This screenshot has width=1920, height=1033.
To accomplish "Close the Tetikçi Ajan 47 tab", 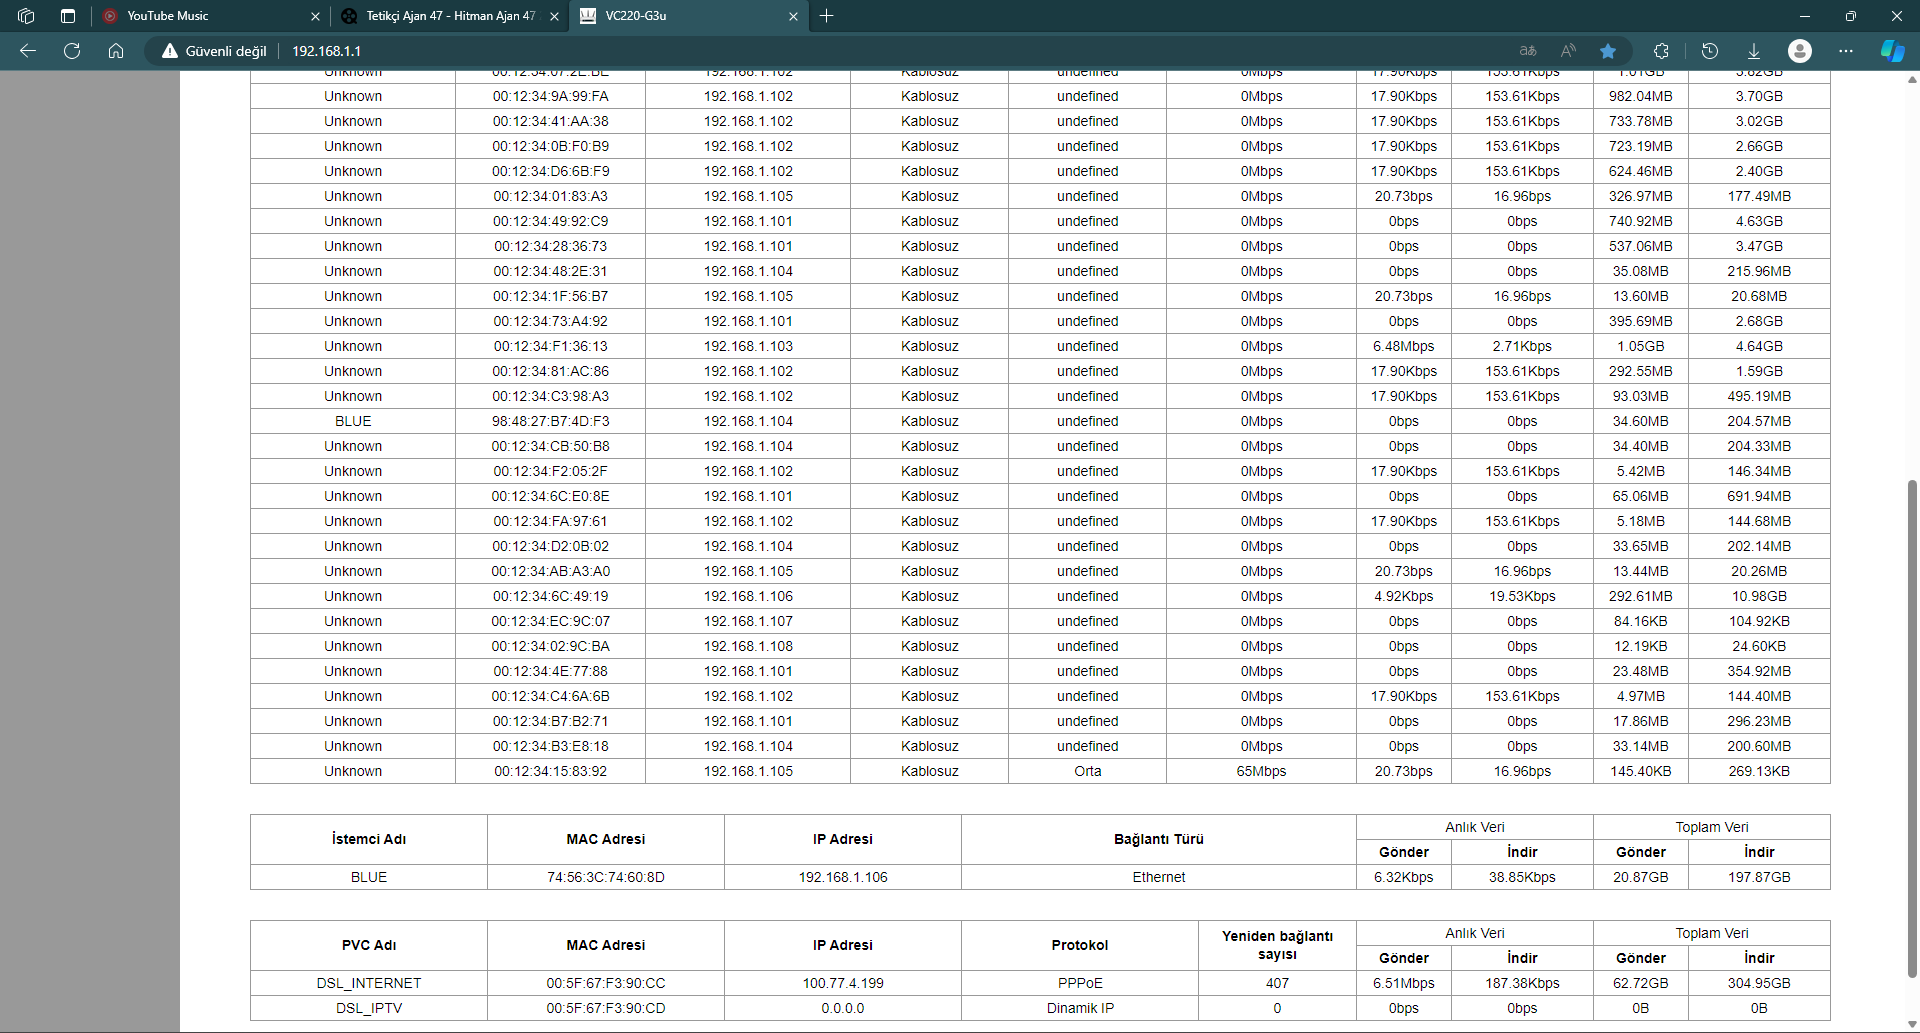I will click(x=554, y=16).
